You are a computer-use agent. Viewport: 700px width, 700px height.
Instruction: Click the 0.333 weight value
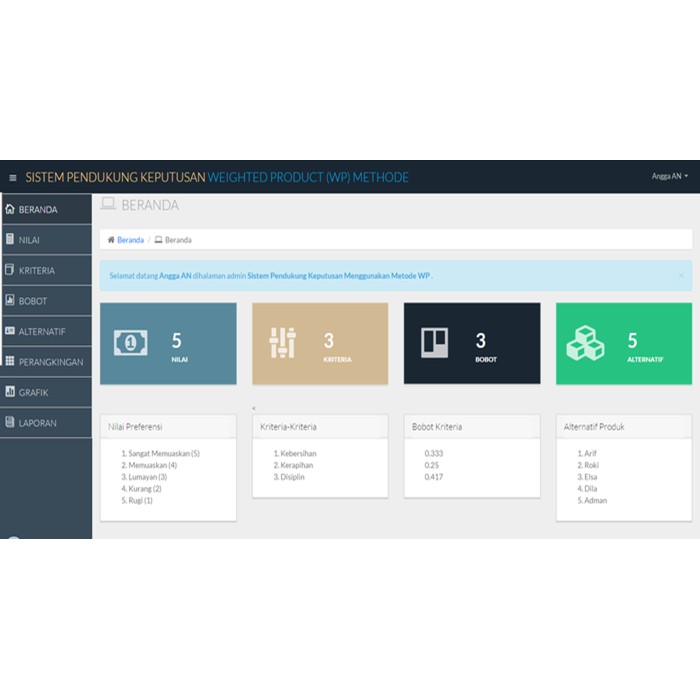click(433, 454)
